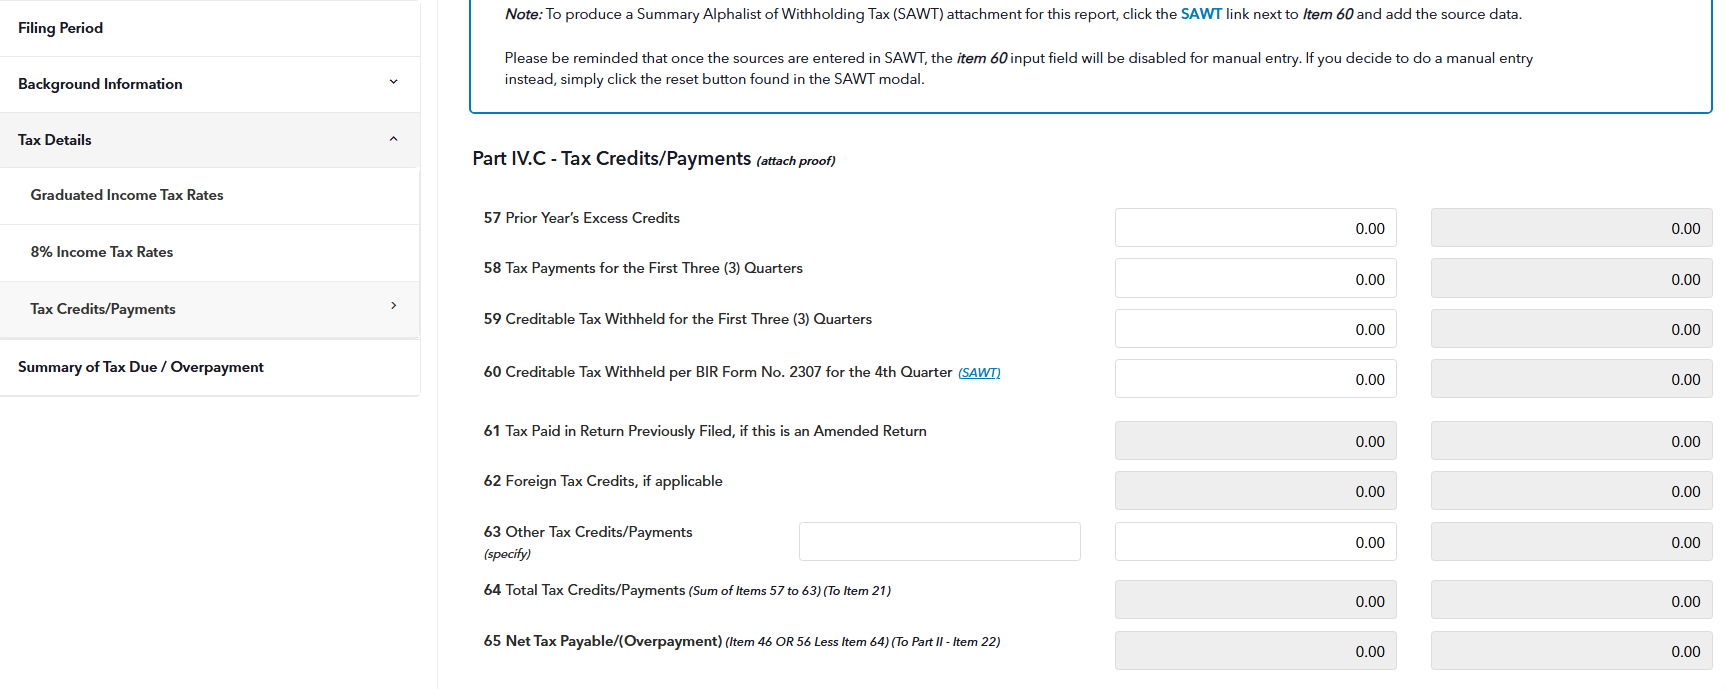
Task: Click the Item 65 Net Tax Payable first field
Action: (x=1255, y=650)
